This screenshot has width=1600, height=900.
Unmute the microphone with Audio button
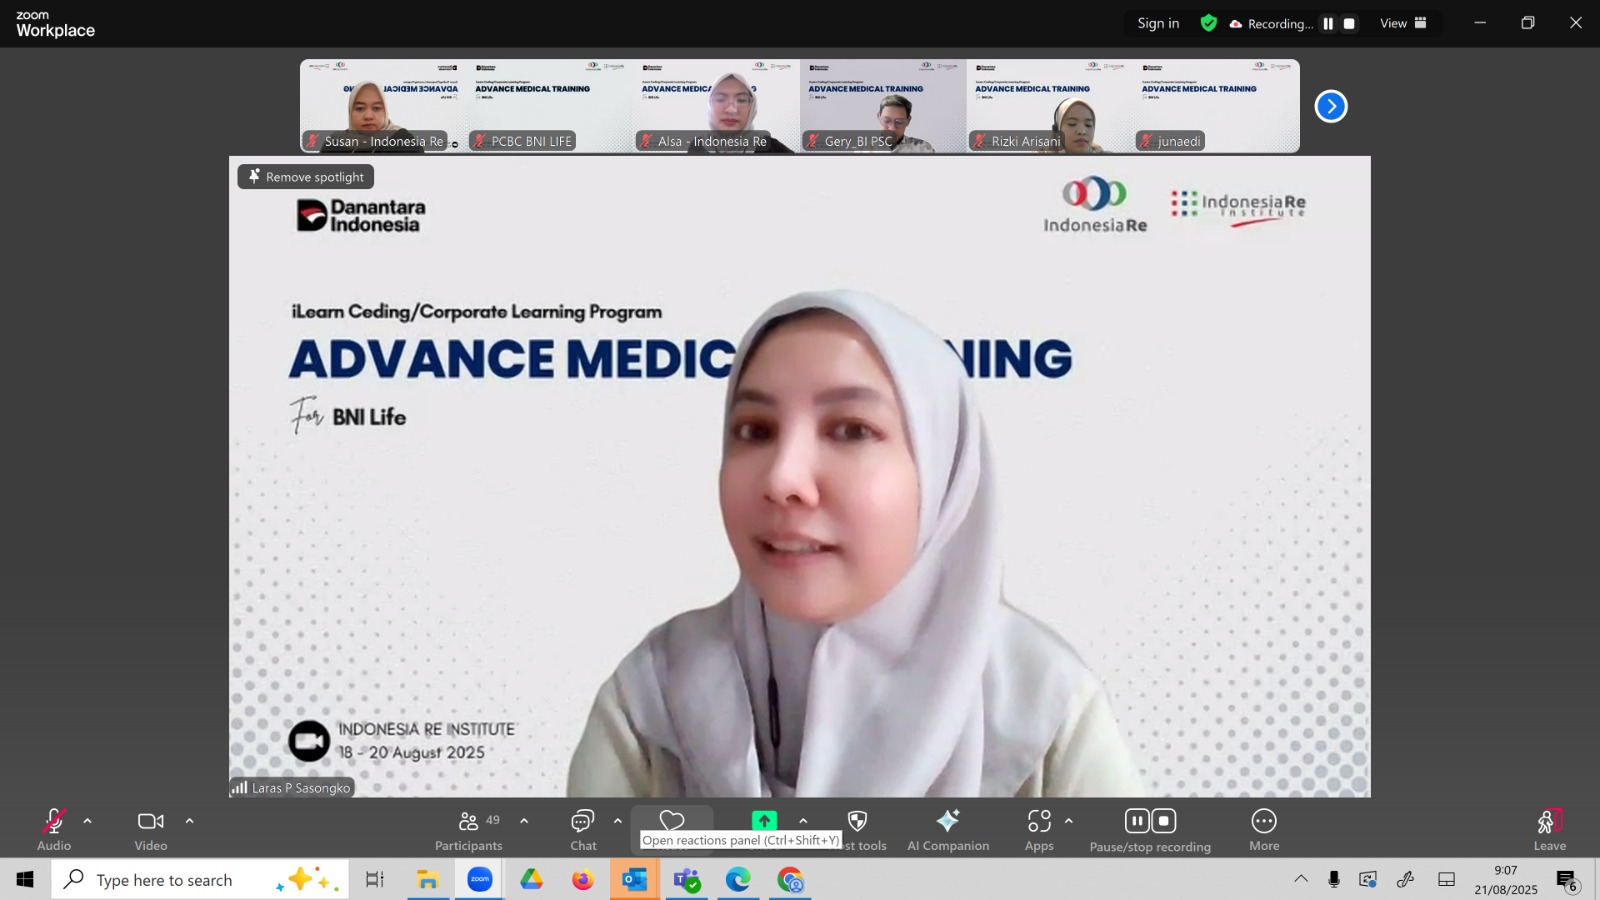pyautogui.click(x=54, y=829)
